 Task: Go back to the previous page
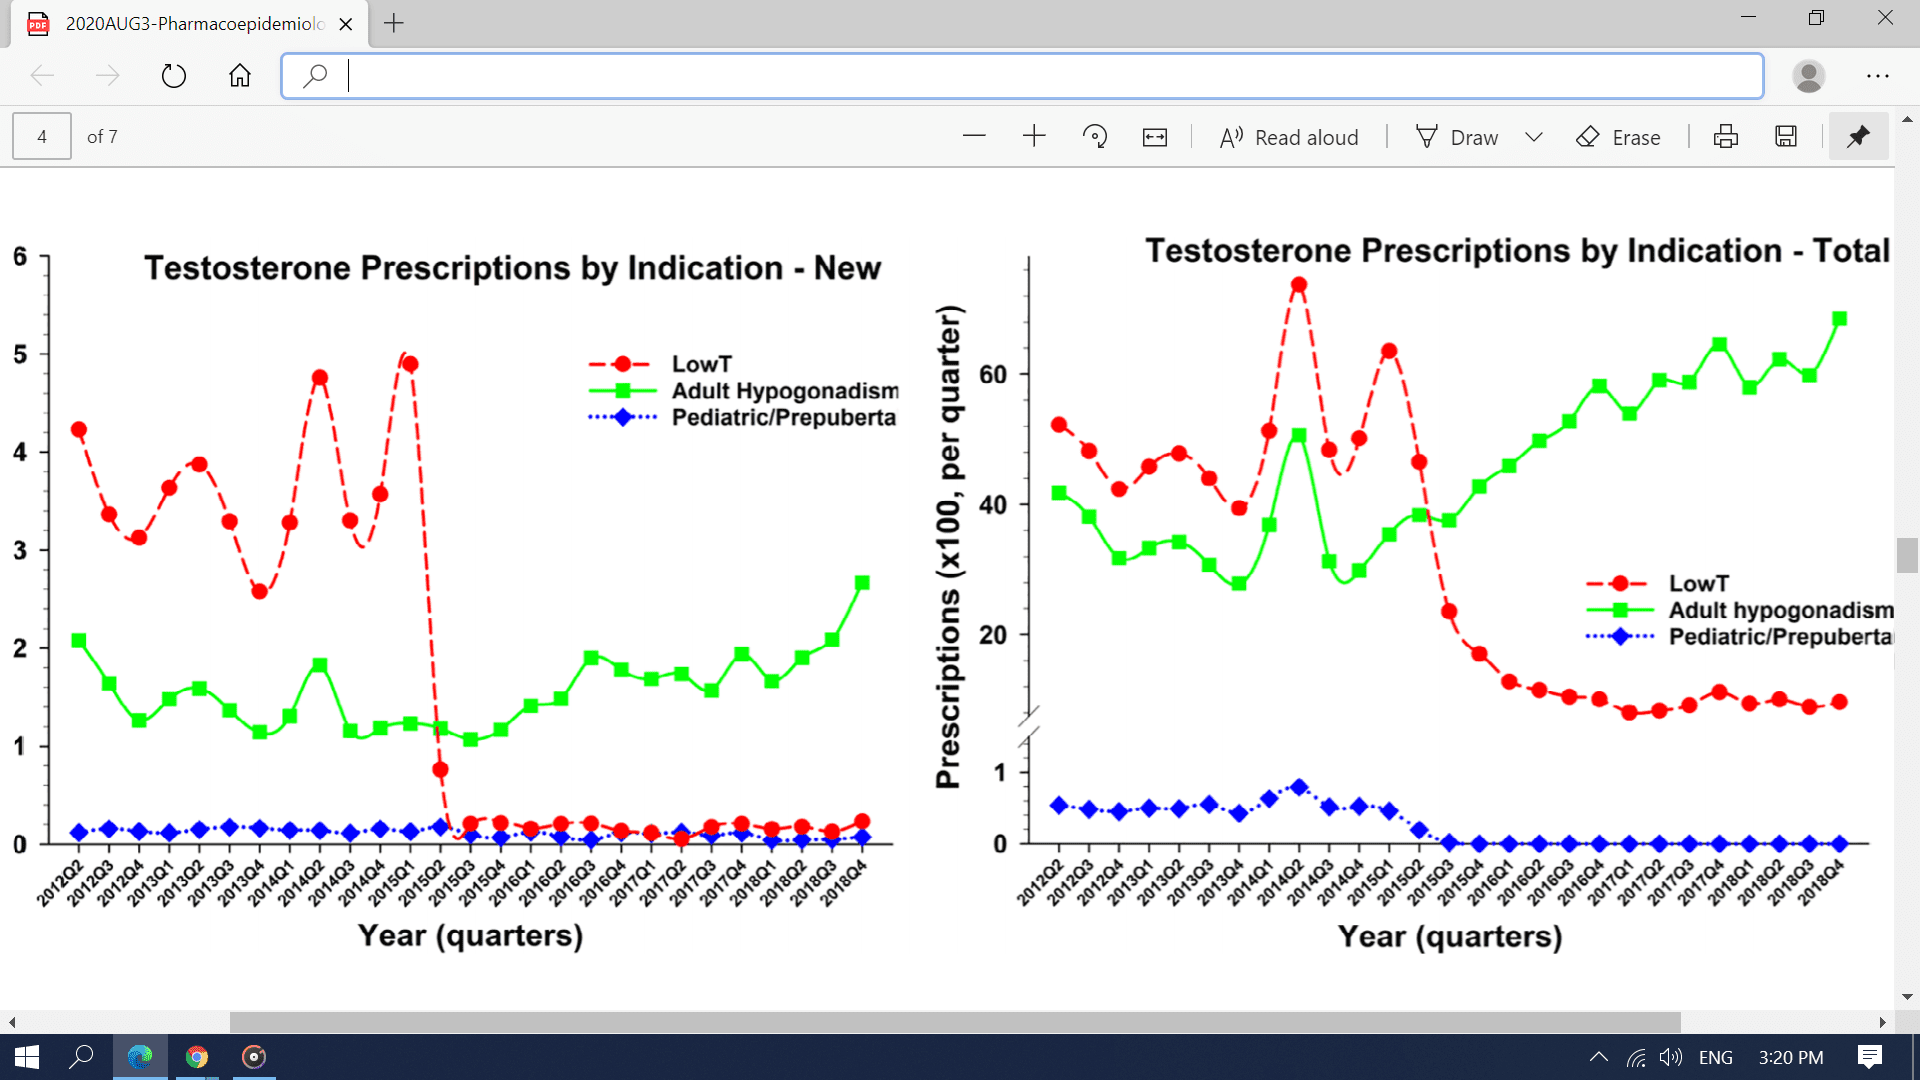coord(42,76)
